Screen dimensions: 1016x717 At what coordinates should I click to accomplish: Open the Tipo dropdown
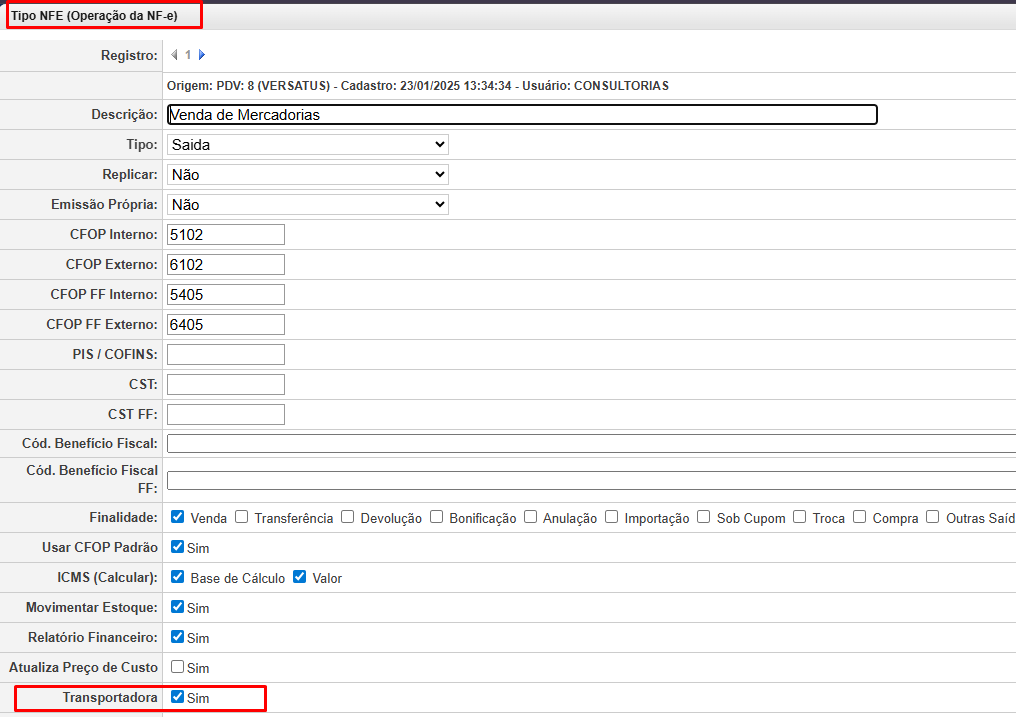coord(307,145)
